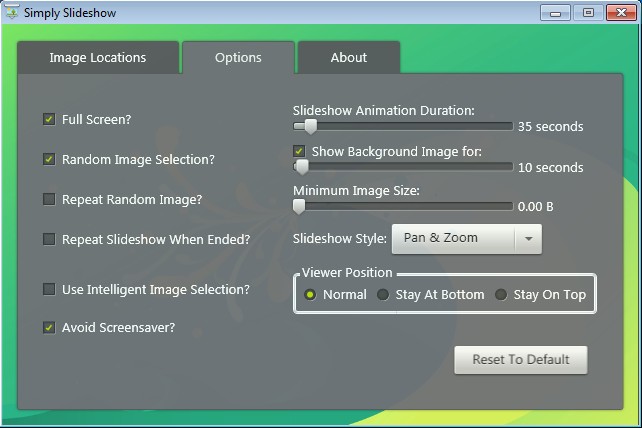
Task: Select the Options tab
Action: (x=238, y=57)
